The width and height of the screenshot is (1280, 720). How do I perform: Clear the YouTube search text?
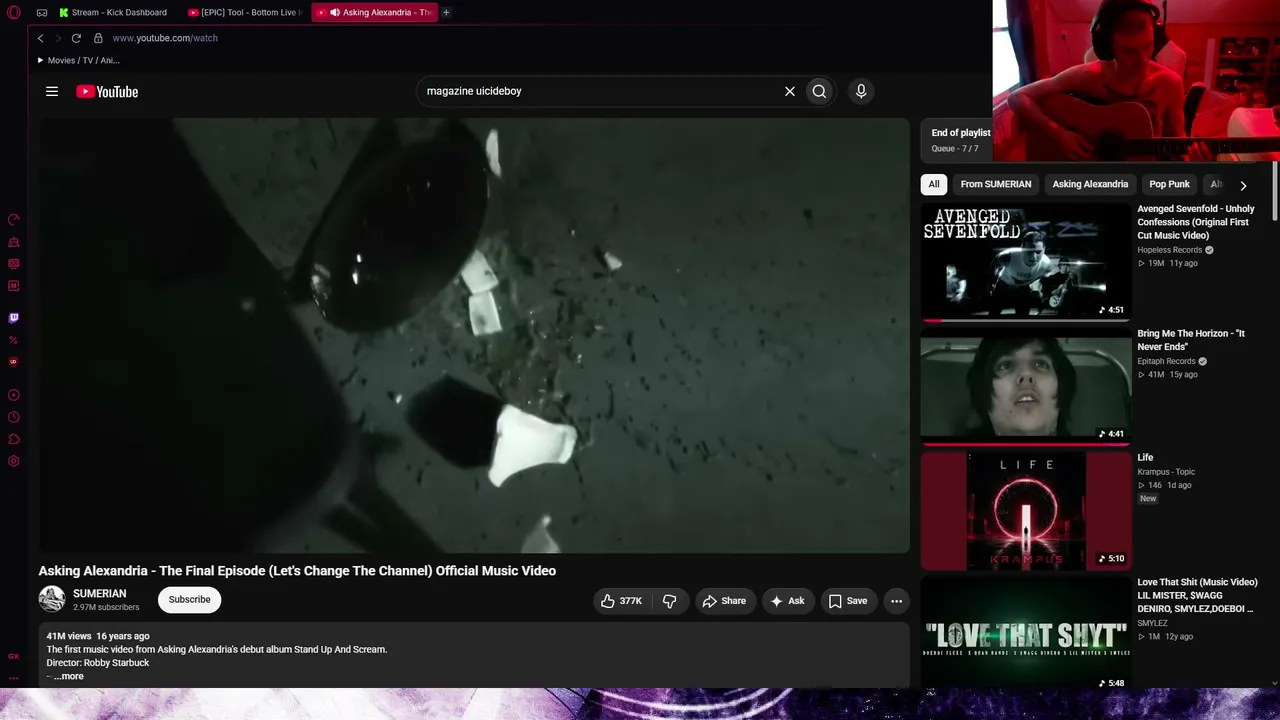pyautogui.click(x=790, y=91)
